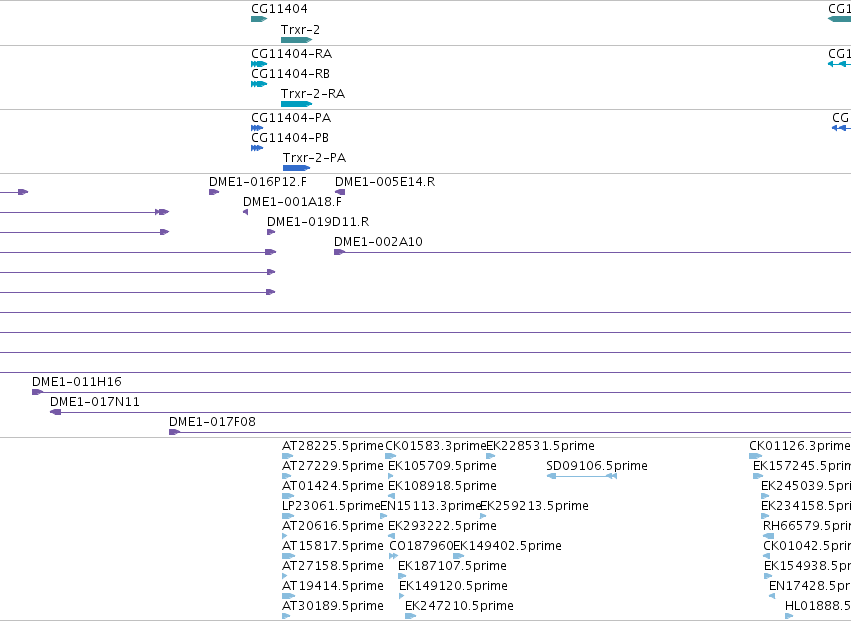This screenshot has height=621, width=851.
Task: Select the AT19414.5prime EST glyph
Action: coord(289,596)
